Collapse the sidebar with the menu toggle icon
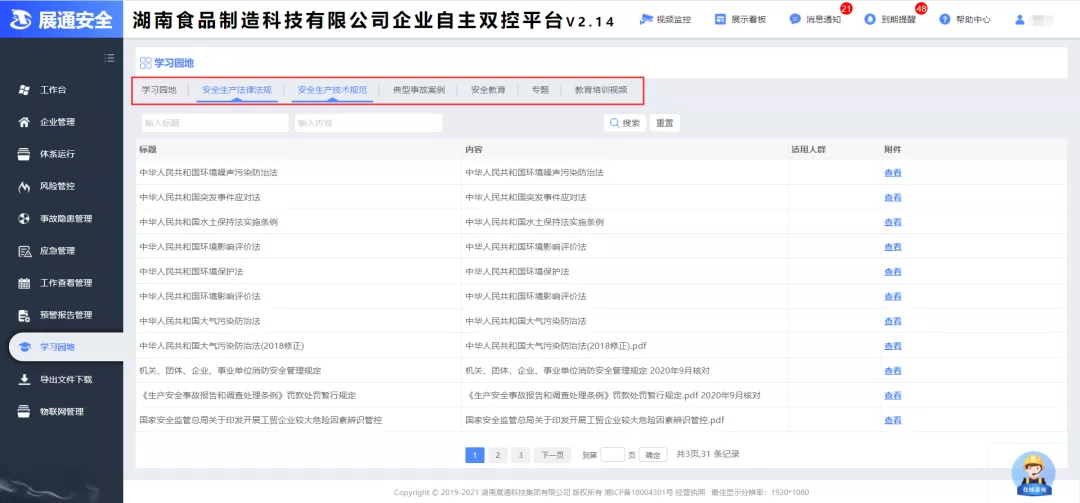 coord(110,58)
